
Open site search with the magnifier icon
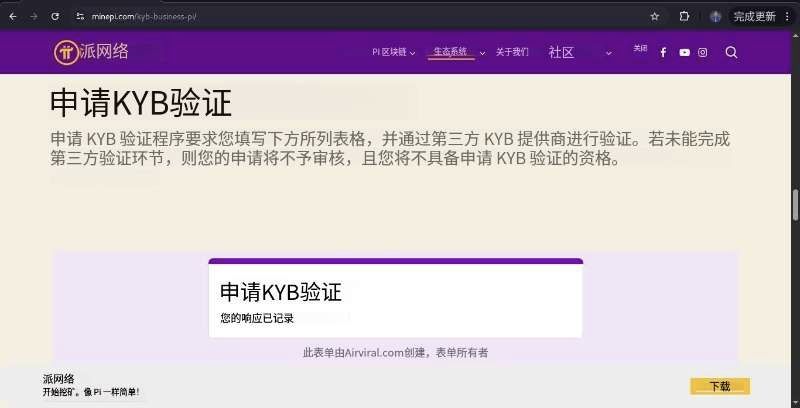[x=731, y=53]
